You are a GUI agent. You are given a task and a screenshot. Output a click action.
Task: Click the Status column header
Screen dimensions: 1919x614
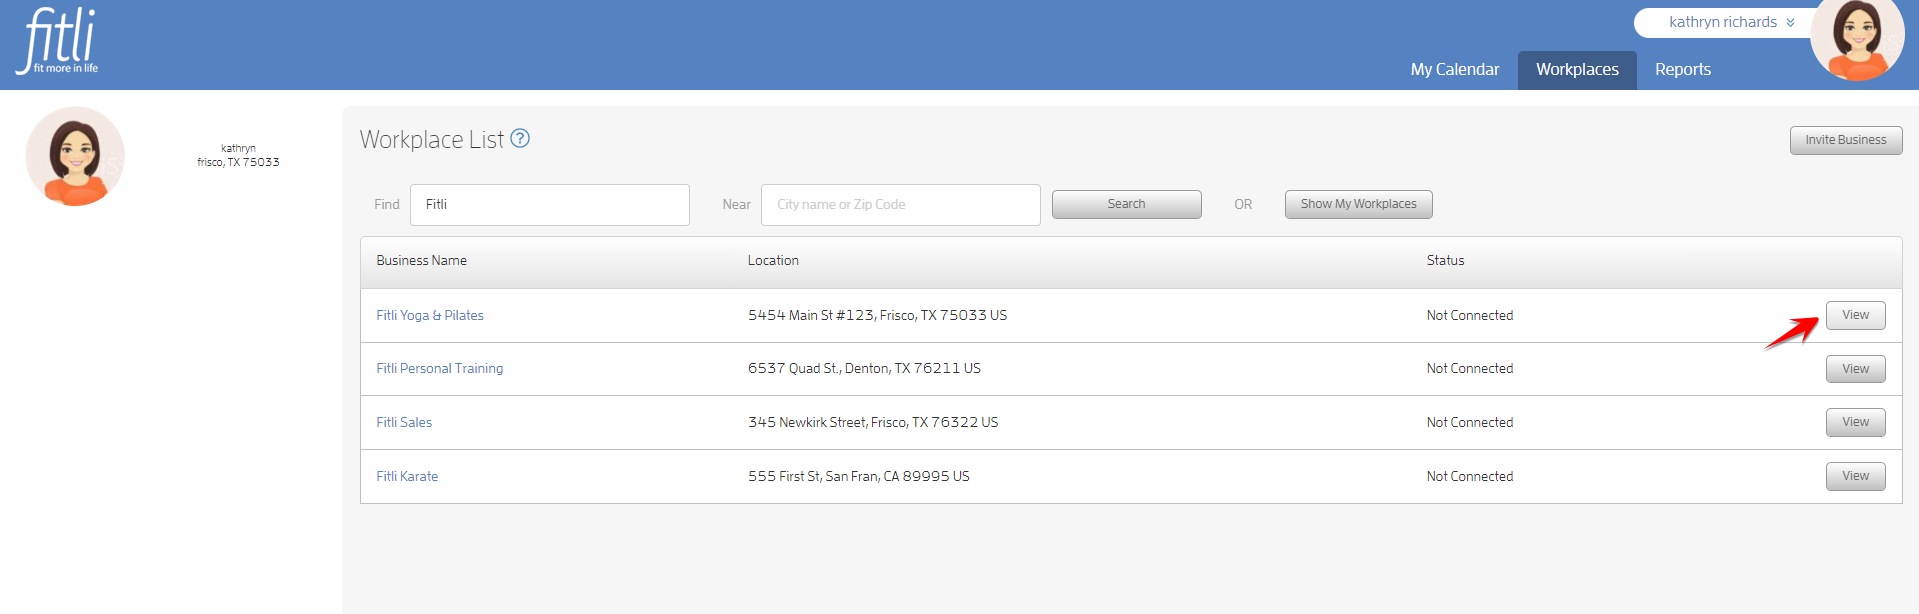pyautogui.click(x=1445, y=260)
